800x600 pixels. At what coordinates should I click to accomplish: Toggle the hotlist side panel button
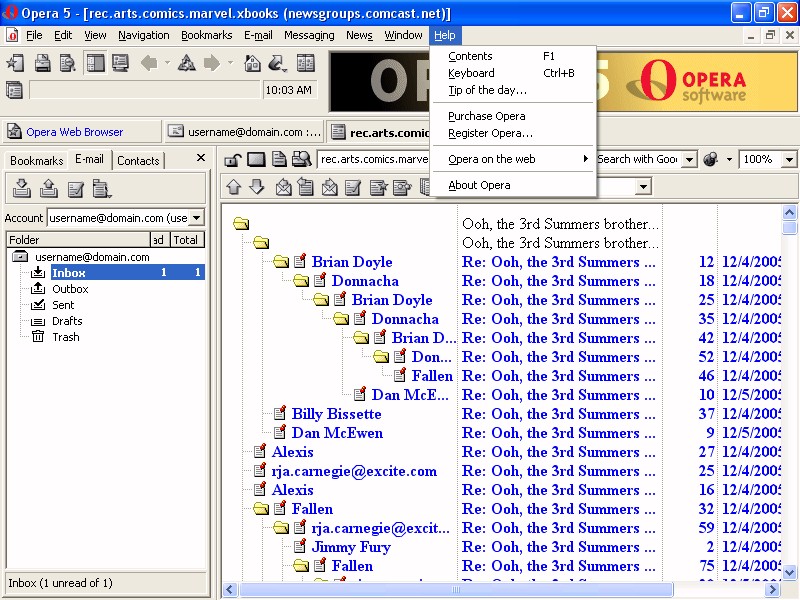coord(95,63)
